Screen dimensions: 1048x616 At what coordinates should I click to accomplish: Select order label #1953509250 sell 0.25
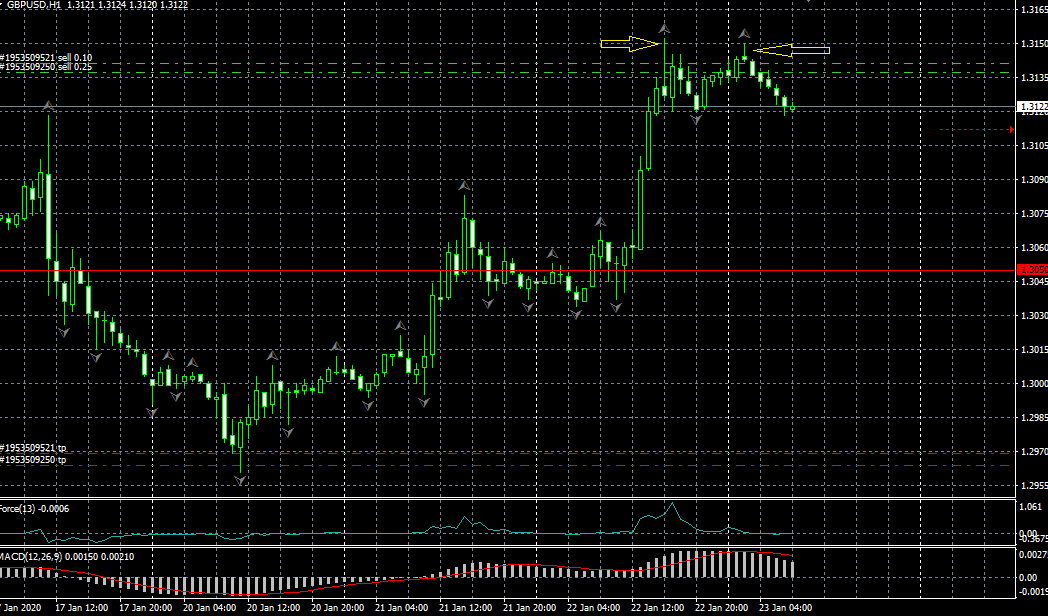(x=46, y=67)
